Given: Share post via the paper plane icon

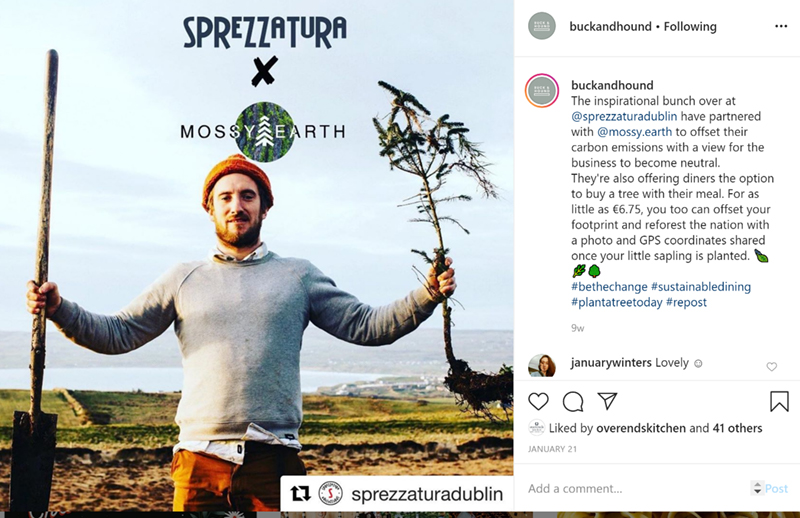Looking at the screenshot, I should pos(608,401).
